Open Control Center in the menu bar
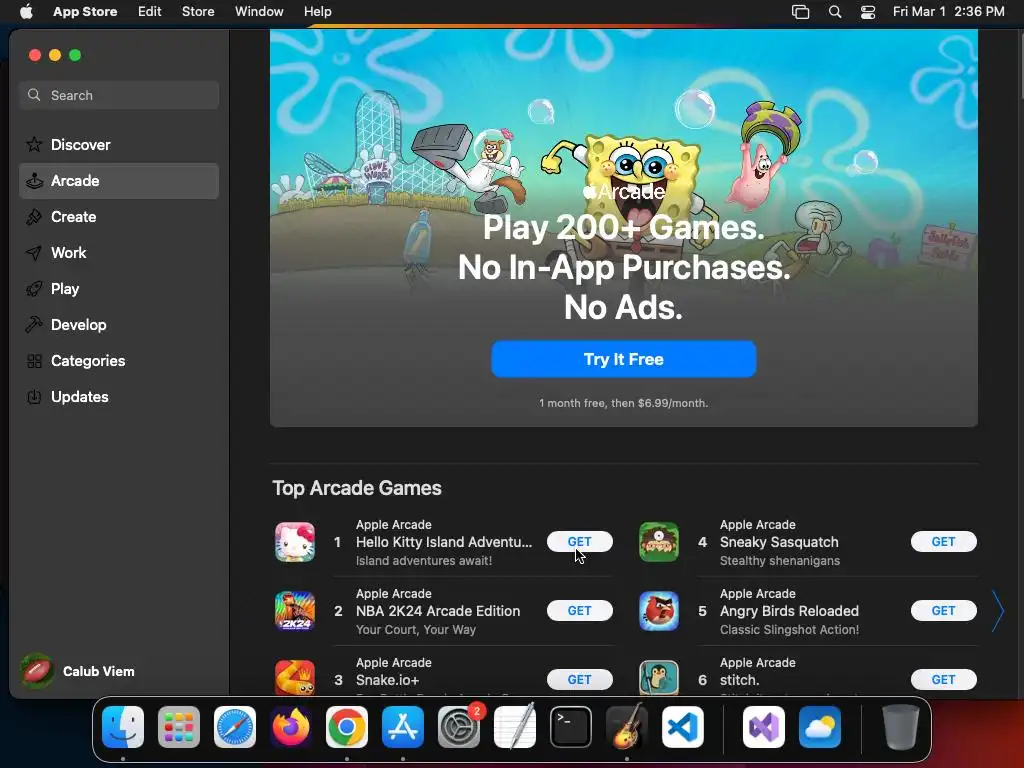1024x768 pixels. click(868, 12)
